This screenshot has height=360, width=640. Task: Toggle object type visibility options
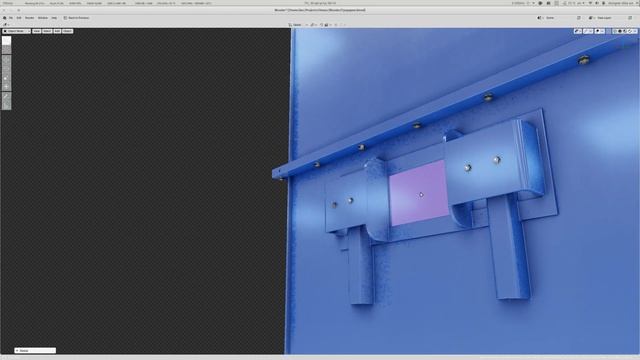pyautogui.click(x=578, y=31)
